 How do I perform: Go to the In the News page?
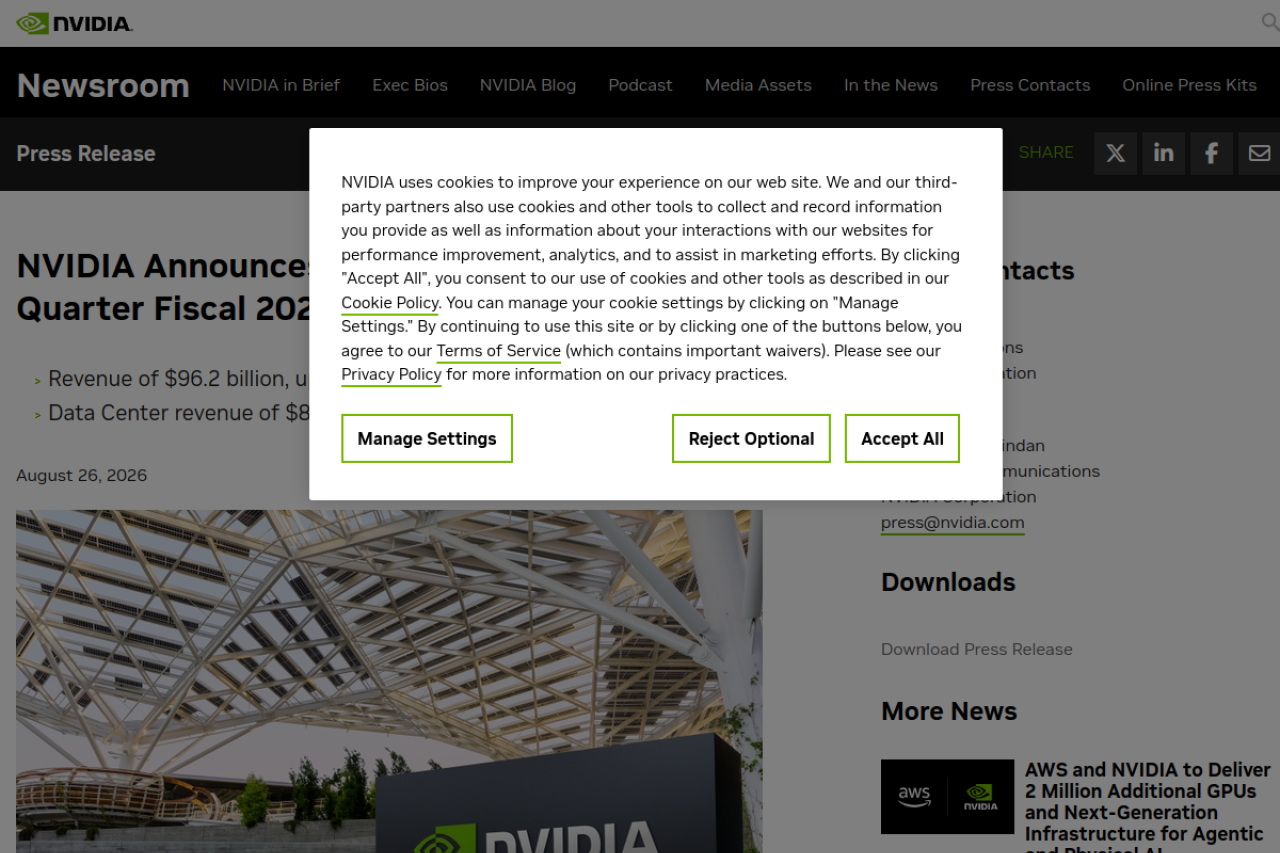click(891, 85)
